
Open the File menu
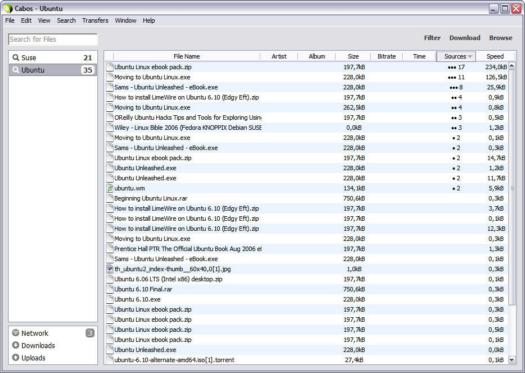pos(10,20)
